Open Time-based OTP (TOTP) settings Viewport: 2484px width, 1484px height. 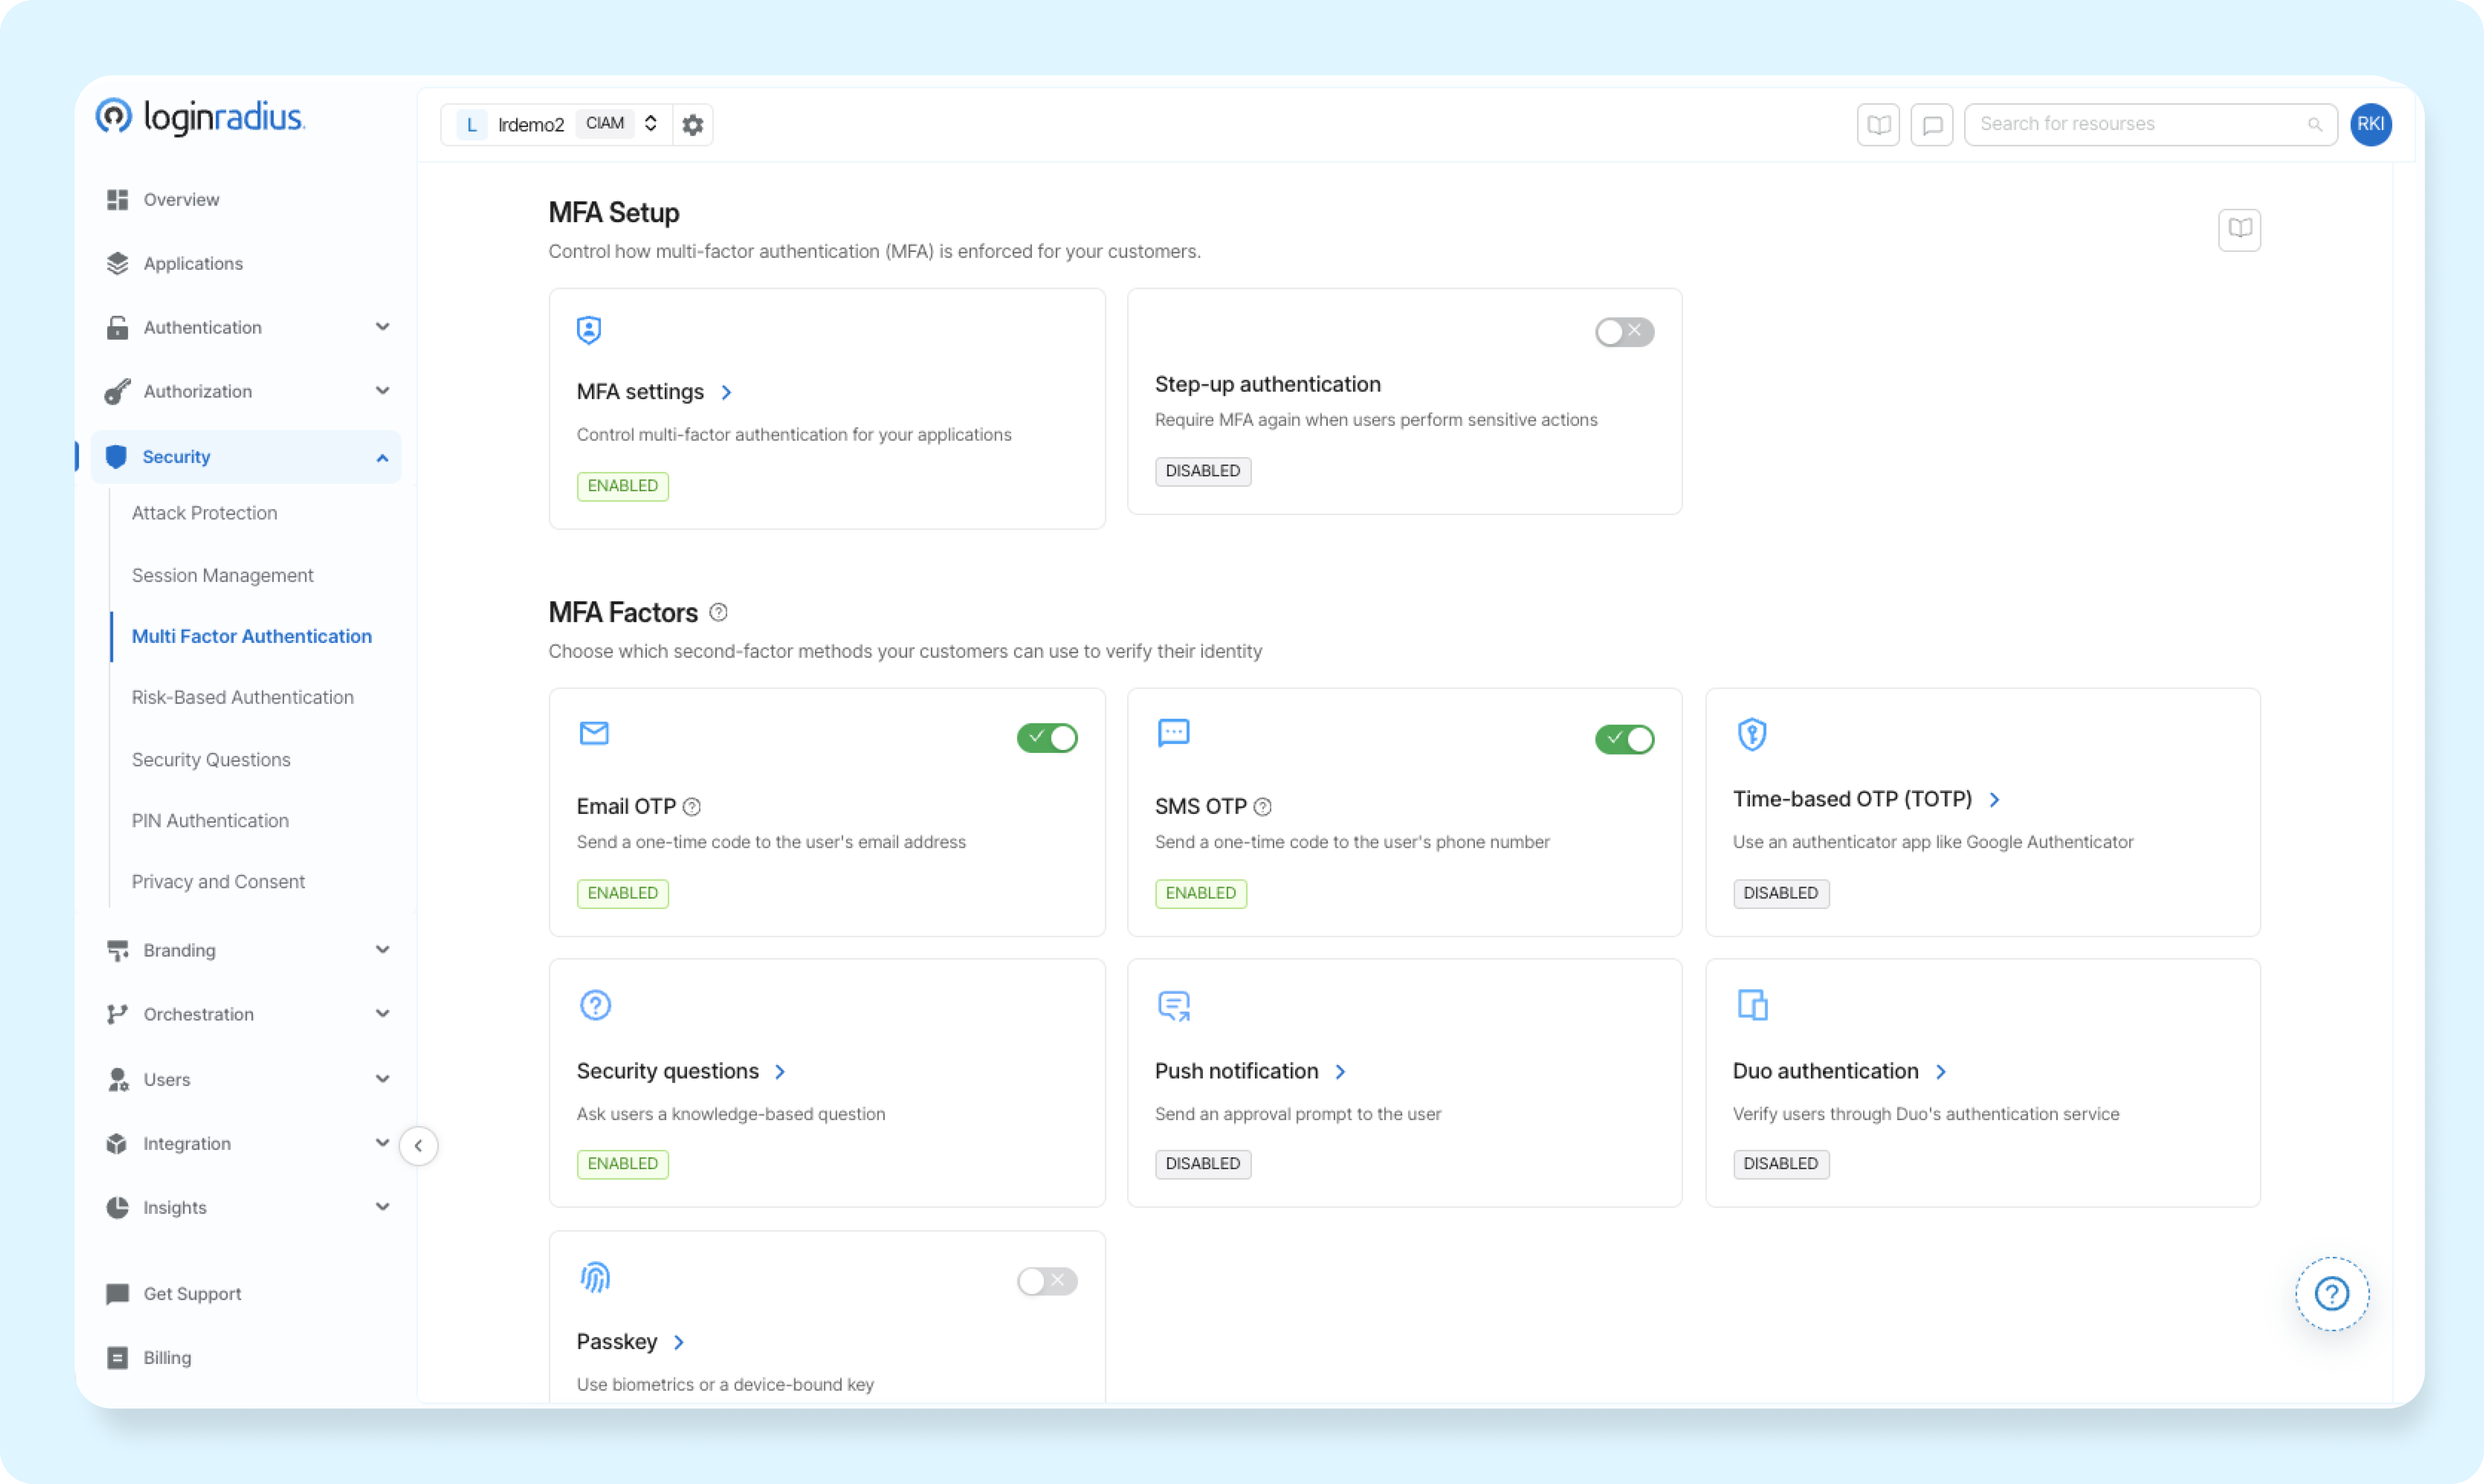coord(1866,800)
